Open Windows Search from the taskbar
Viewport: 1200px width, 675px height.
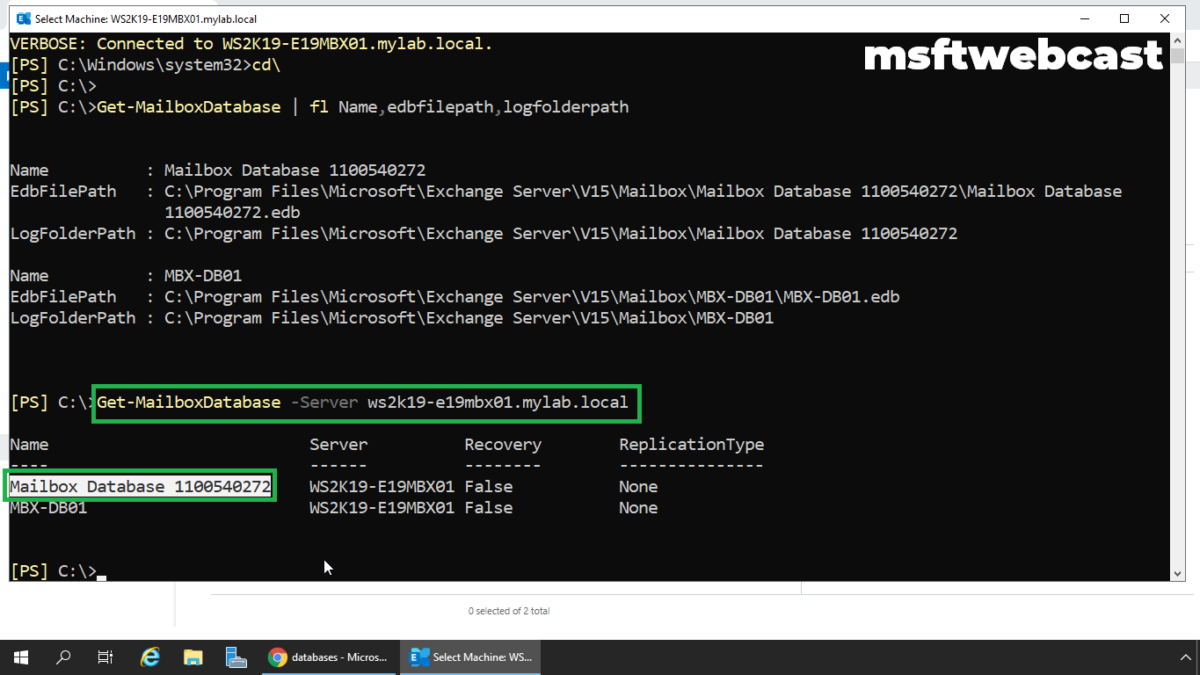pos(62,657)
